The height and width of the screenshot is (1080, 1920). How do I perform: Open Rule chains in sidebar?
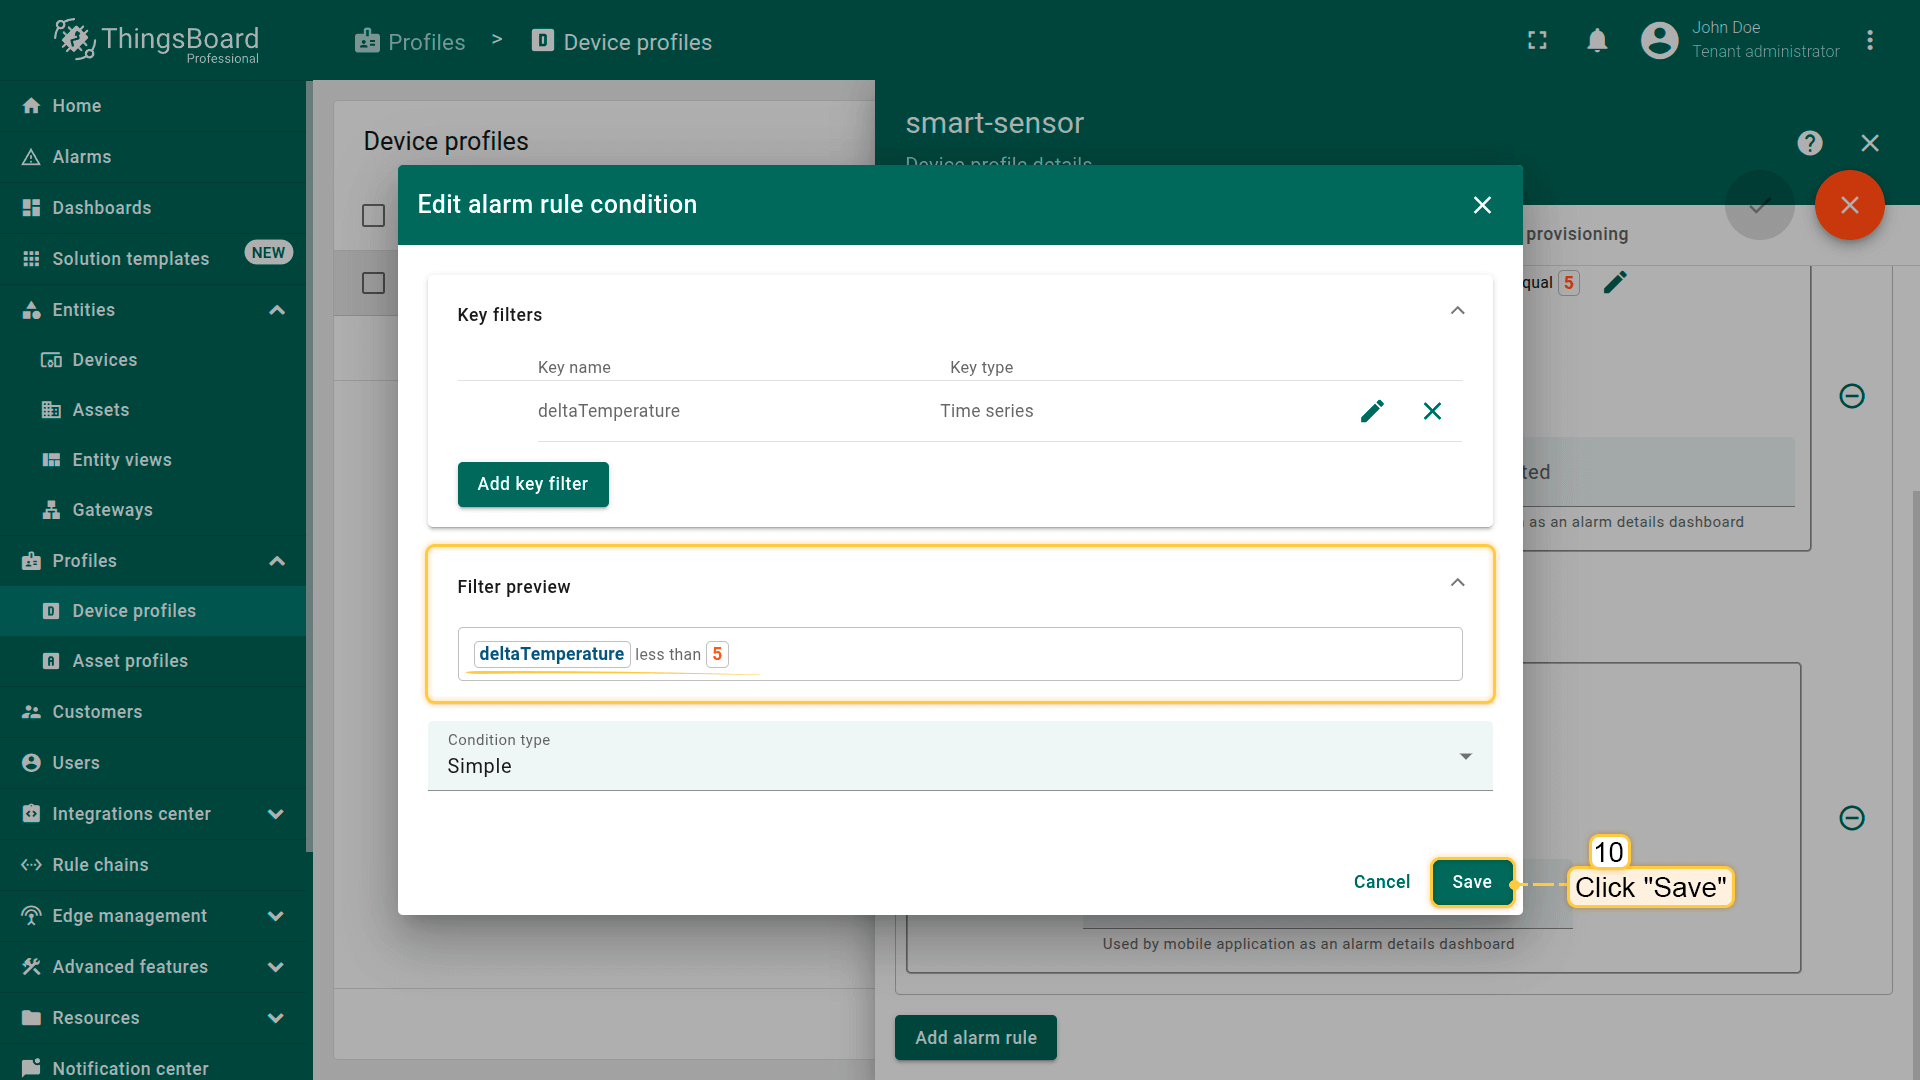(100, 865)
